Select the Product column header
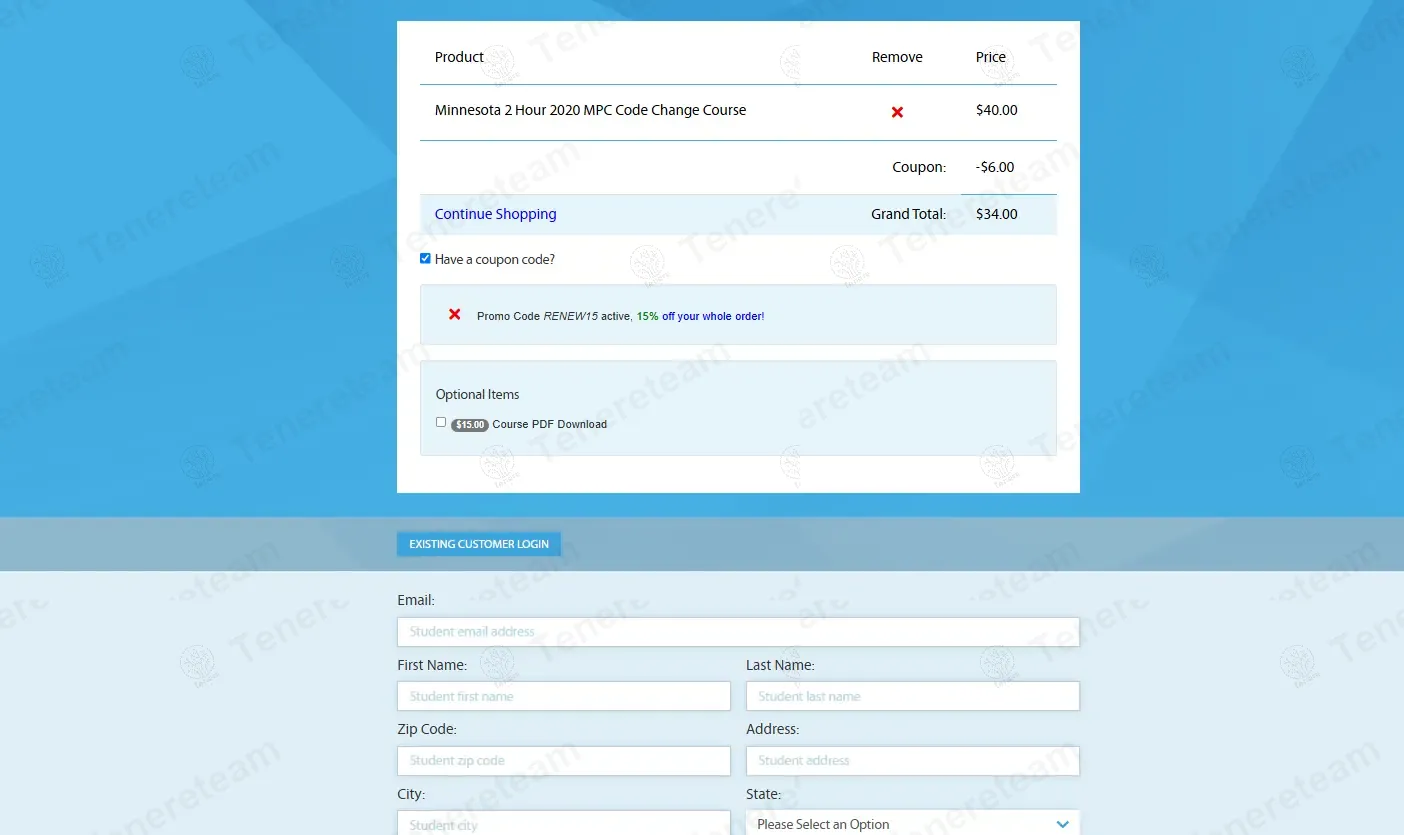The width and height of the screenshot is (1404, 835). click(459, 57)
